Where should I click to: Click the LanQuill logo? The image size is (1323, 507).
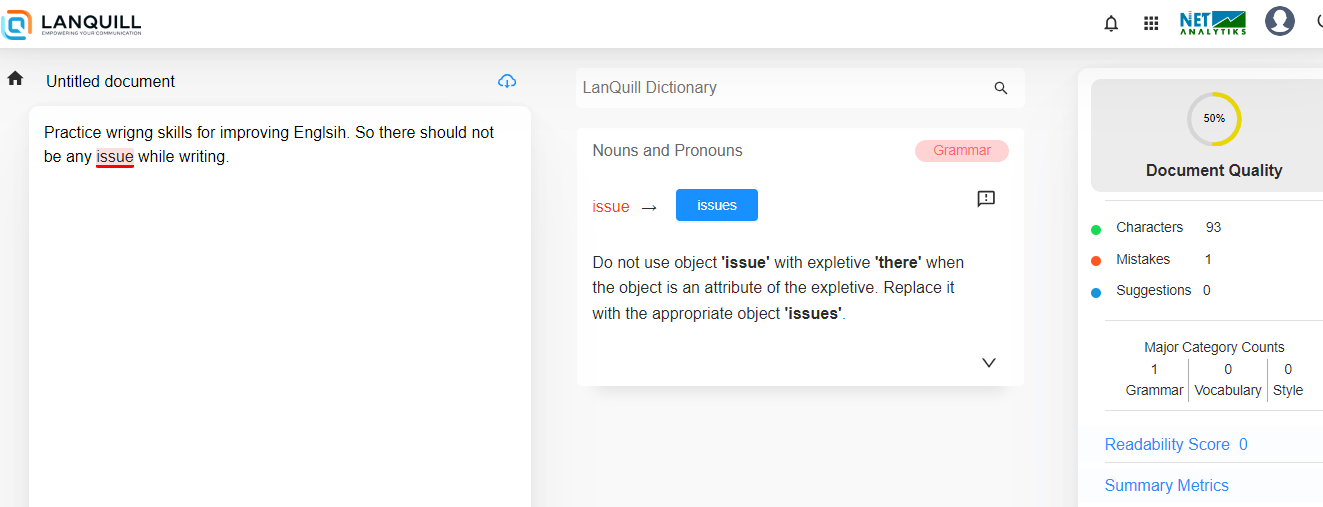[x=72, y=24]
